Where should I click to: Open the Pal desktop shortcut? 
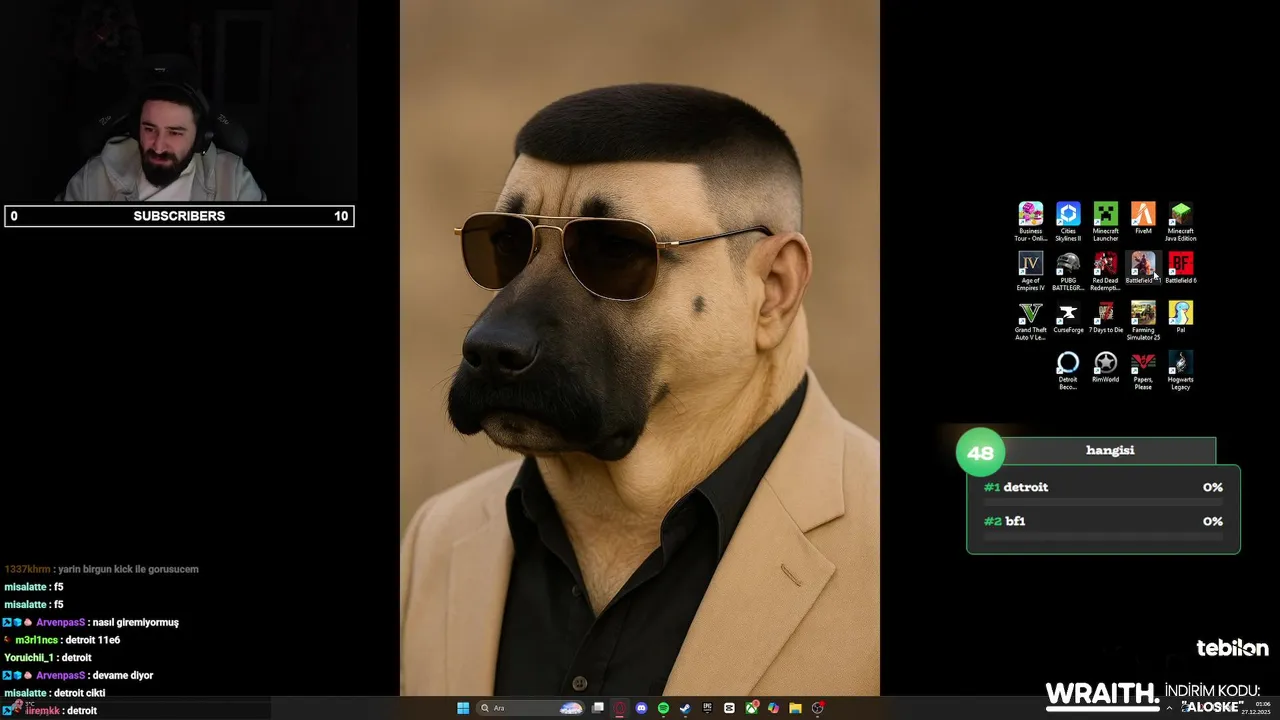[1181, 317]
